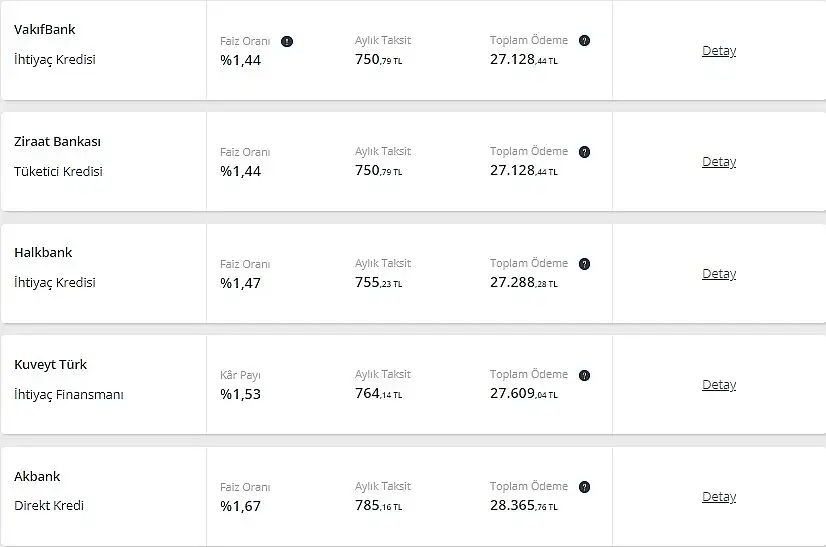
Task: Click the help icon beside Halkbank Toplam Ödeme
Action: pyautogui.click(x=584, y=264)
